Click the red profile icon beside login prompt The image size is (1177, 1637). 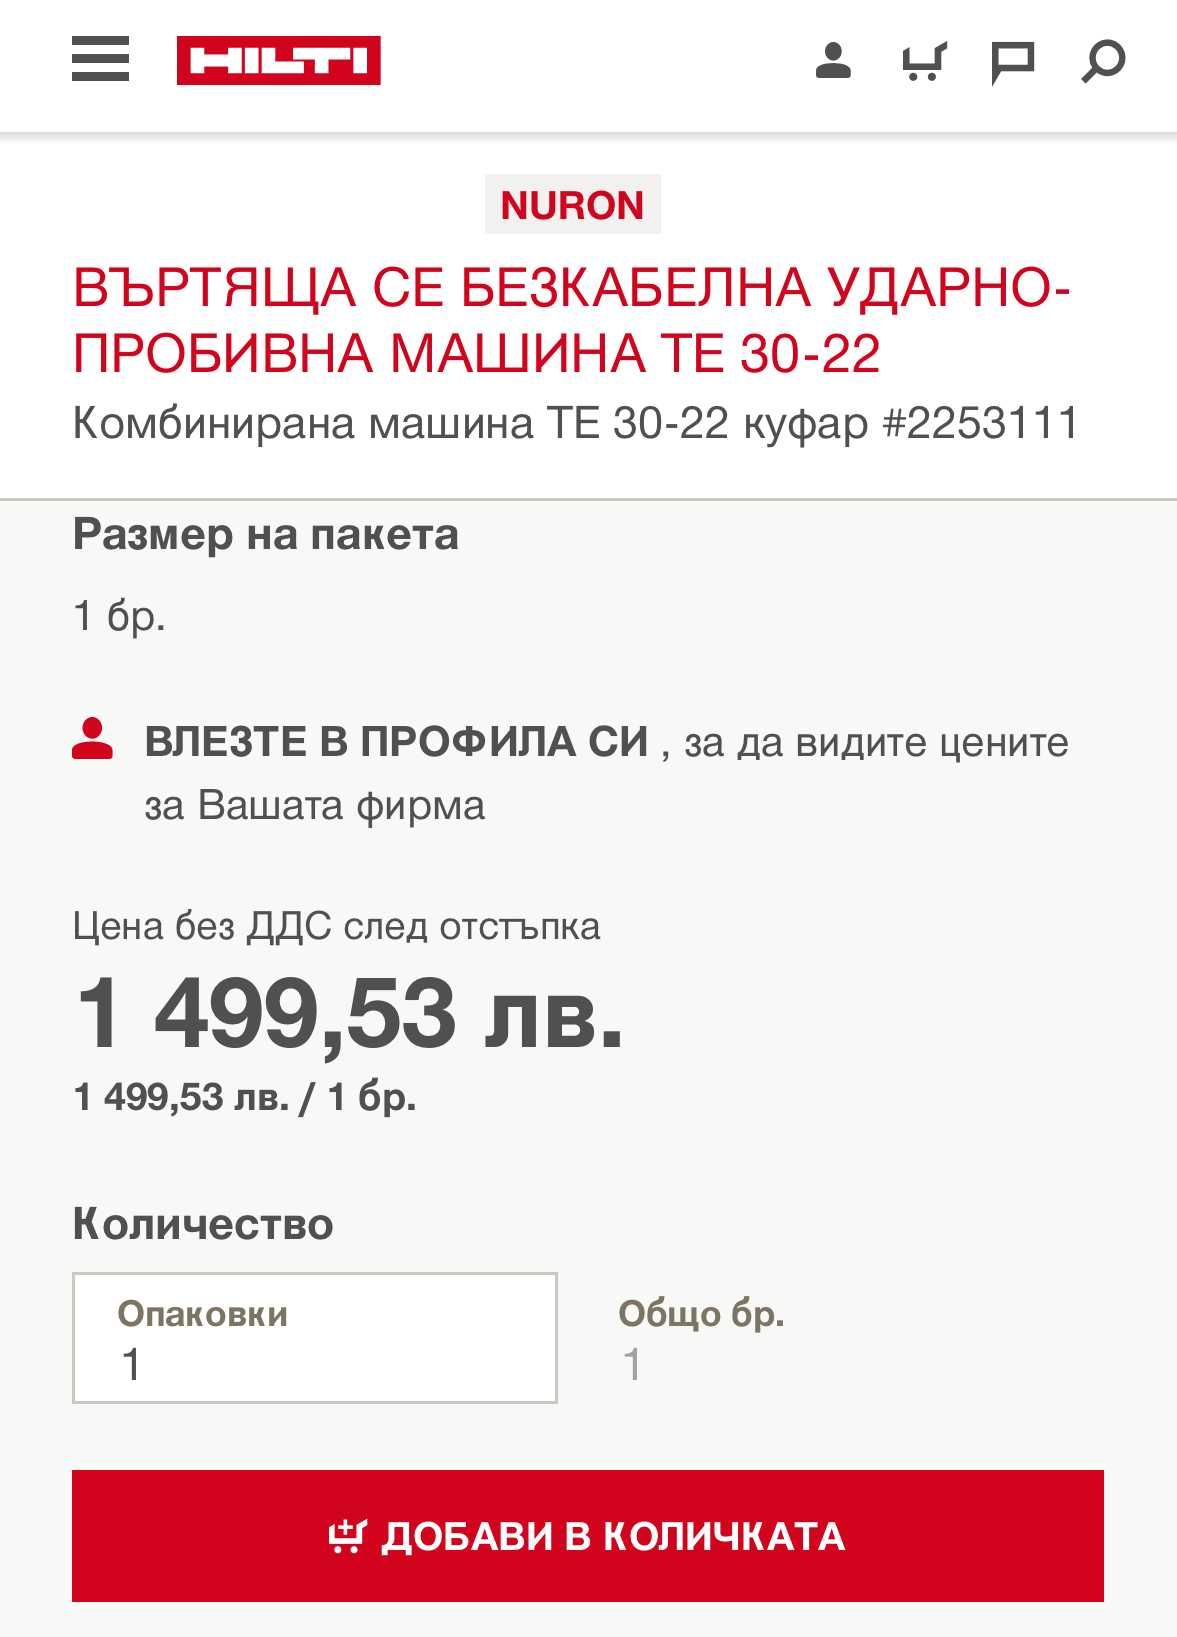click(x=92, y=739)
